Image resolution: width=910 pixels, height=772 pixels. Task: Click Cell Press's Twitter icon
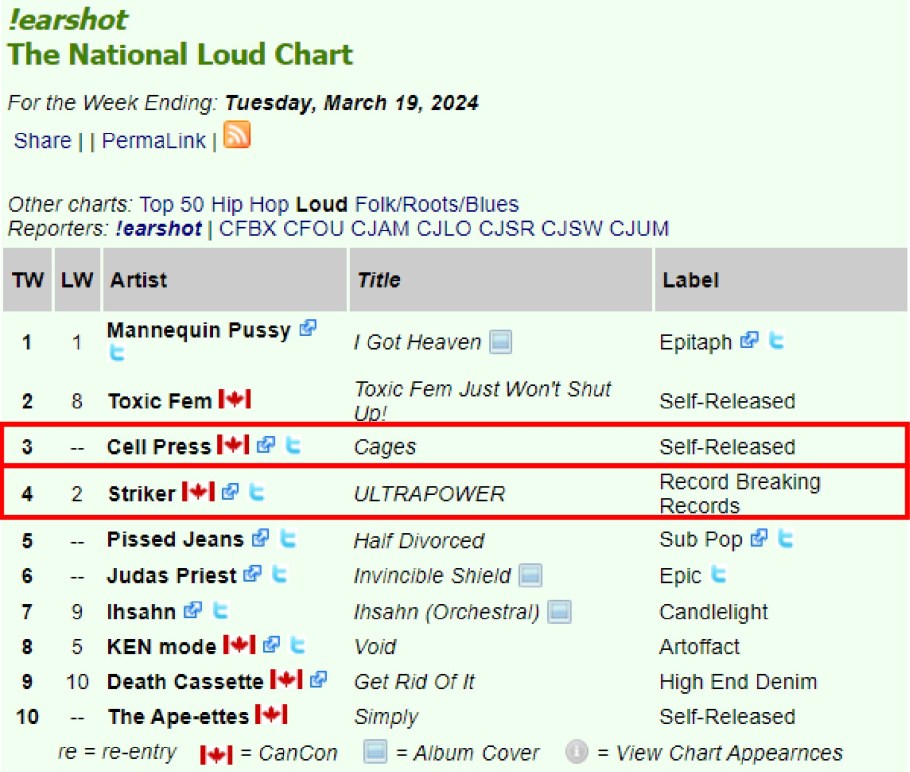pos(293,446)
